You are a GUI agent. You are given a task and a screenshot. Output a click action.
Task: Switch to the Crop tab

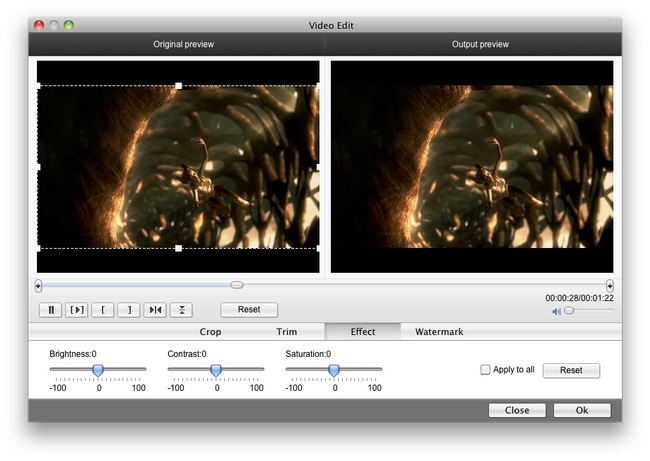tap(210, 332)
